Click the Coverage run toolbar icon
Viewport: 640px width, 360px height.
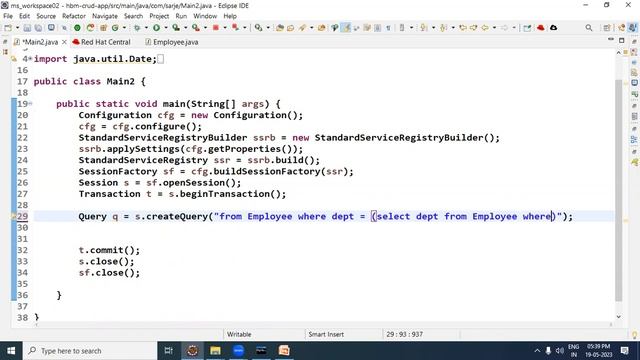click(176, 28)
